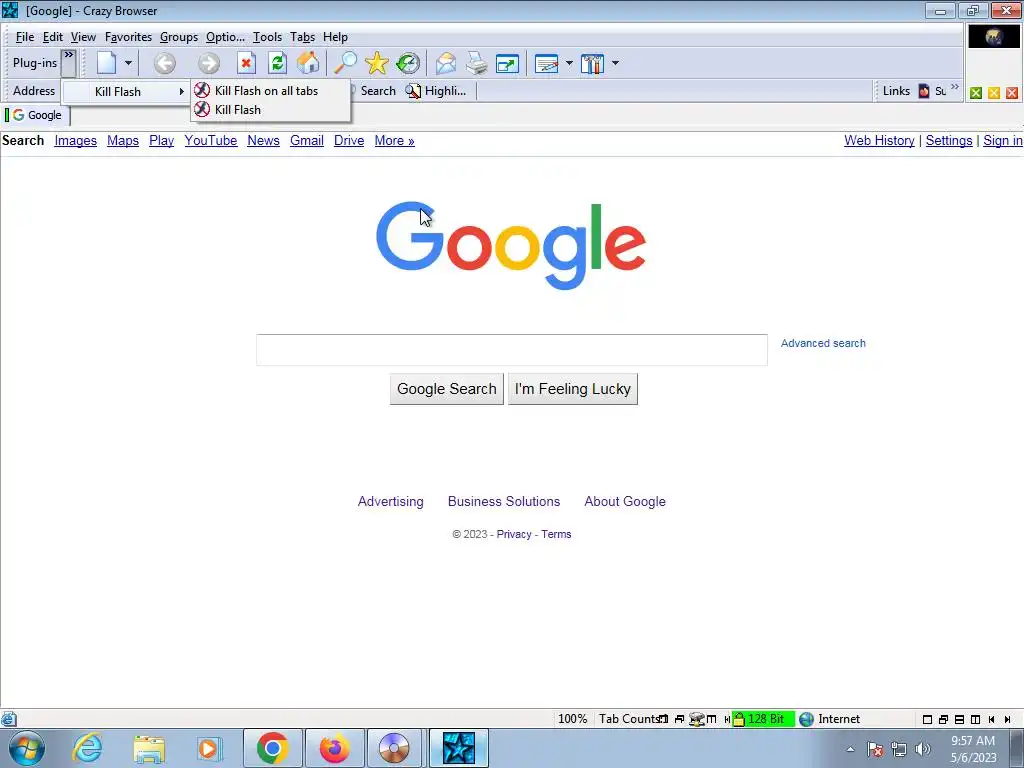The image size is (1024, 768).
Task: Open Mail via the envelope icon
Action: [446, 63]
